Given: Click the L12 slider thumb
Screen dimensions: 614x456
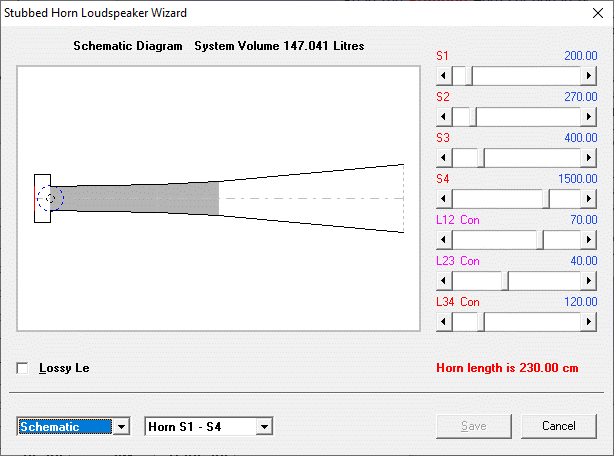Looking at the screenshot, I should [540, 240].
